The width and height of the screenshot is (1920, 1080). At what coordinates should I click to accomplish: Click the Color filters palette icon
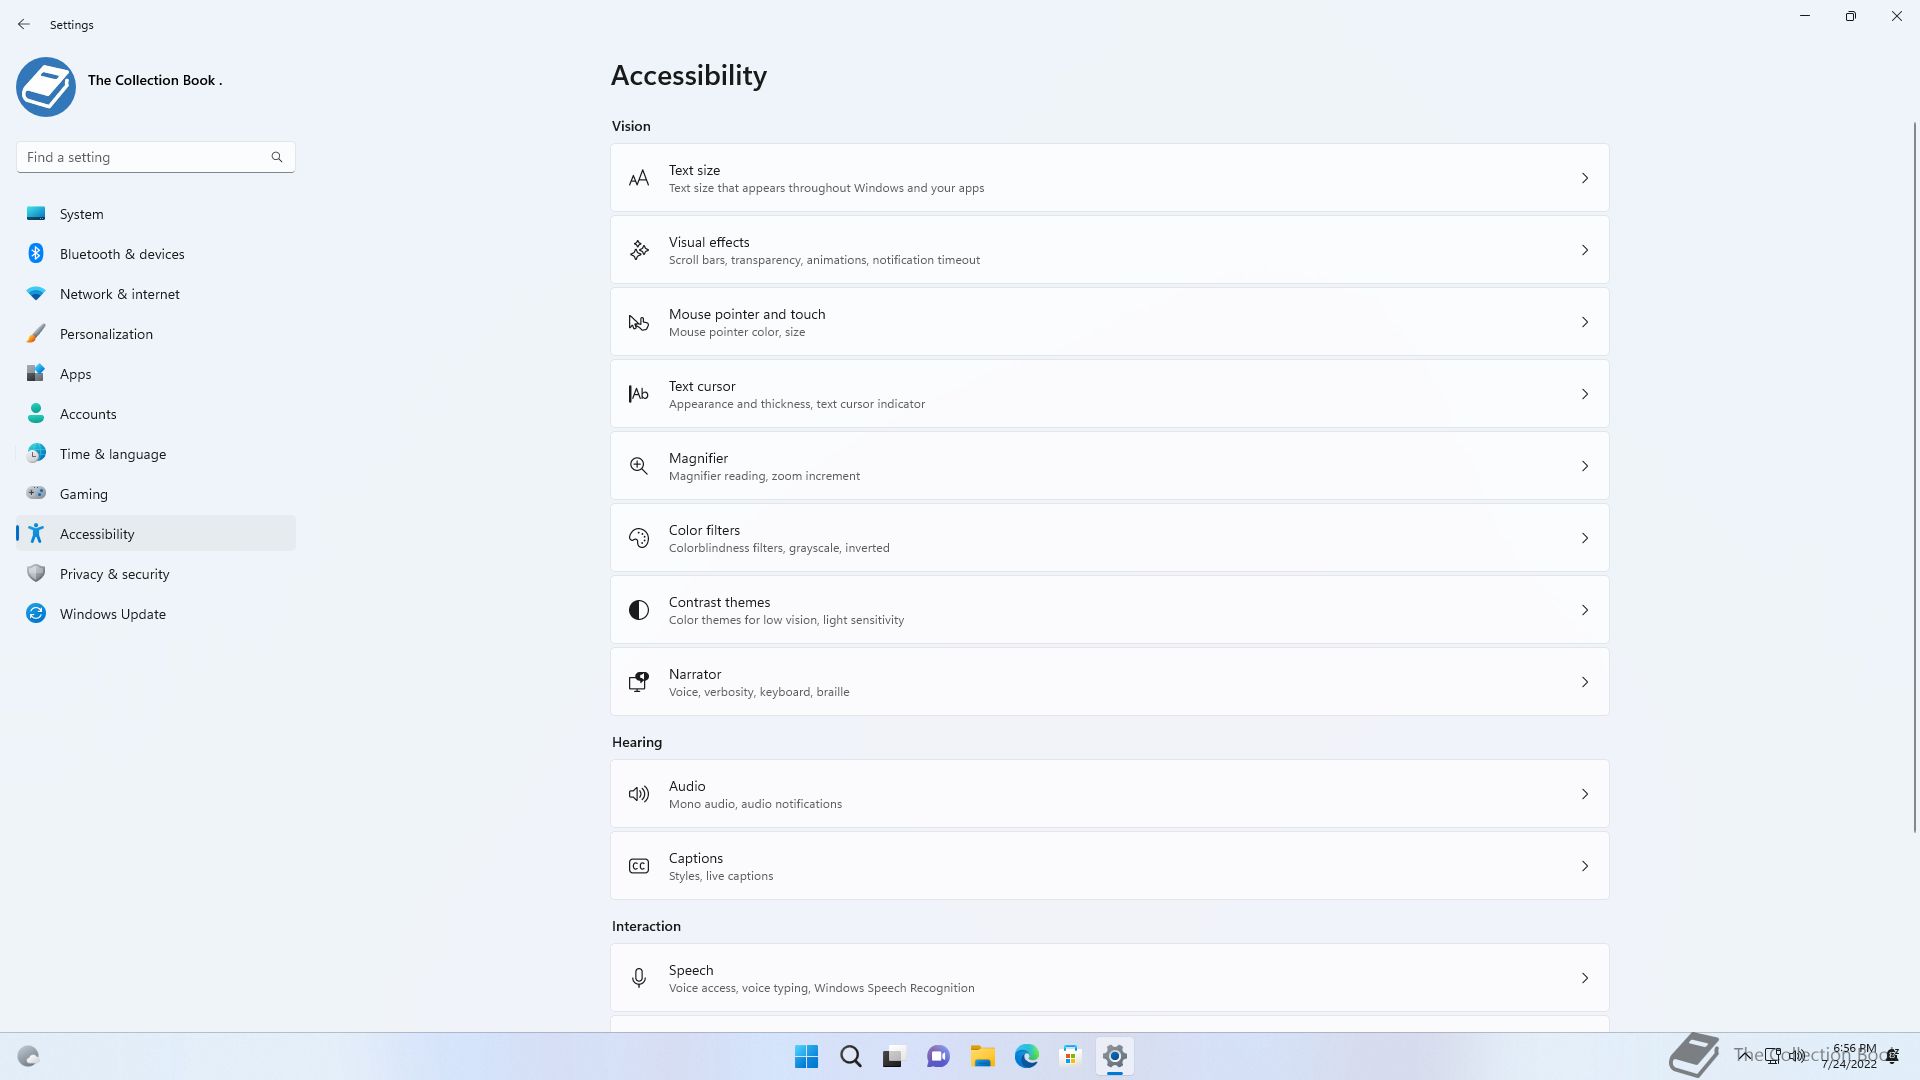[638, 538]
